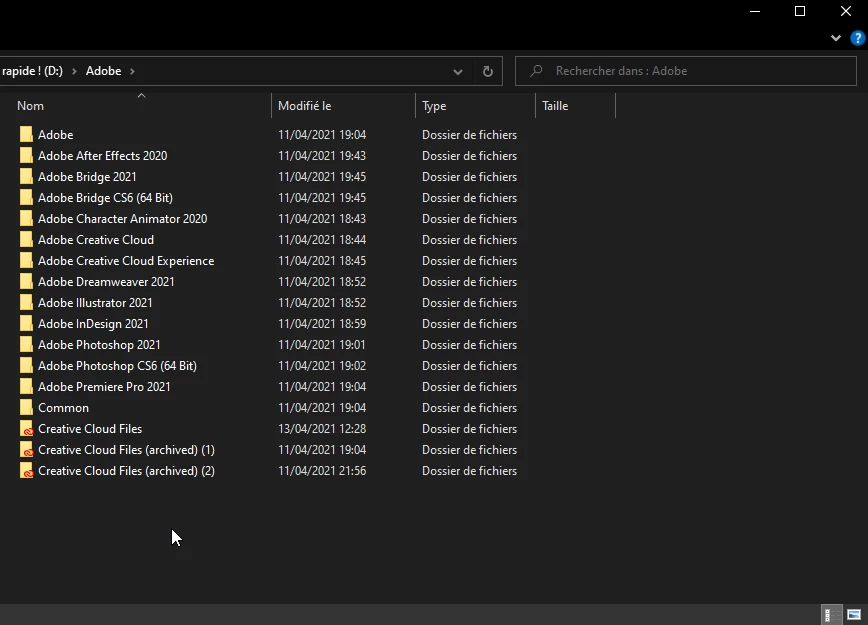This screenshot has height=625, width=868.
Task: Select Adobe Bridge CS6 (64 Bit) folder icon
Action: coord(26,198)
